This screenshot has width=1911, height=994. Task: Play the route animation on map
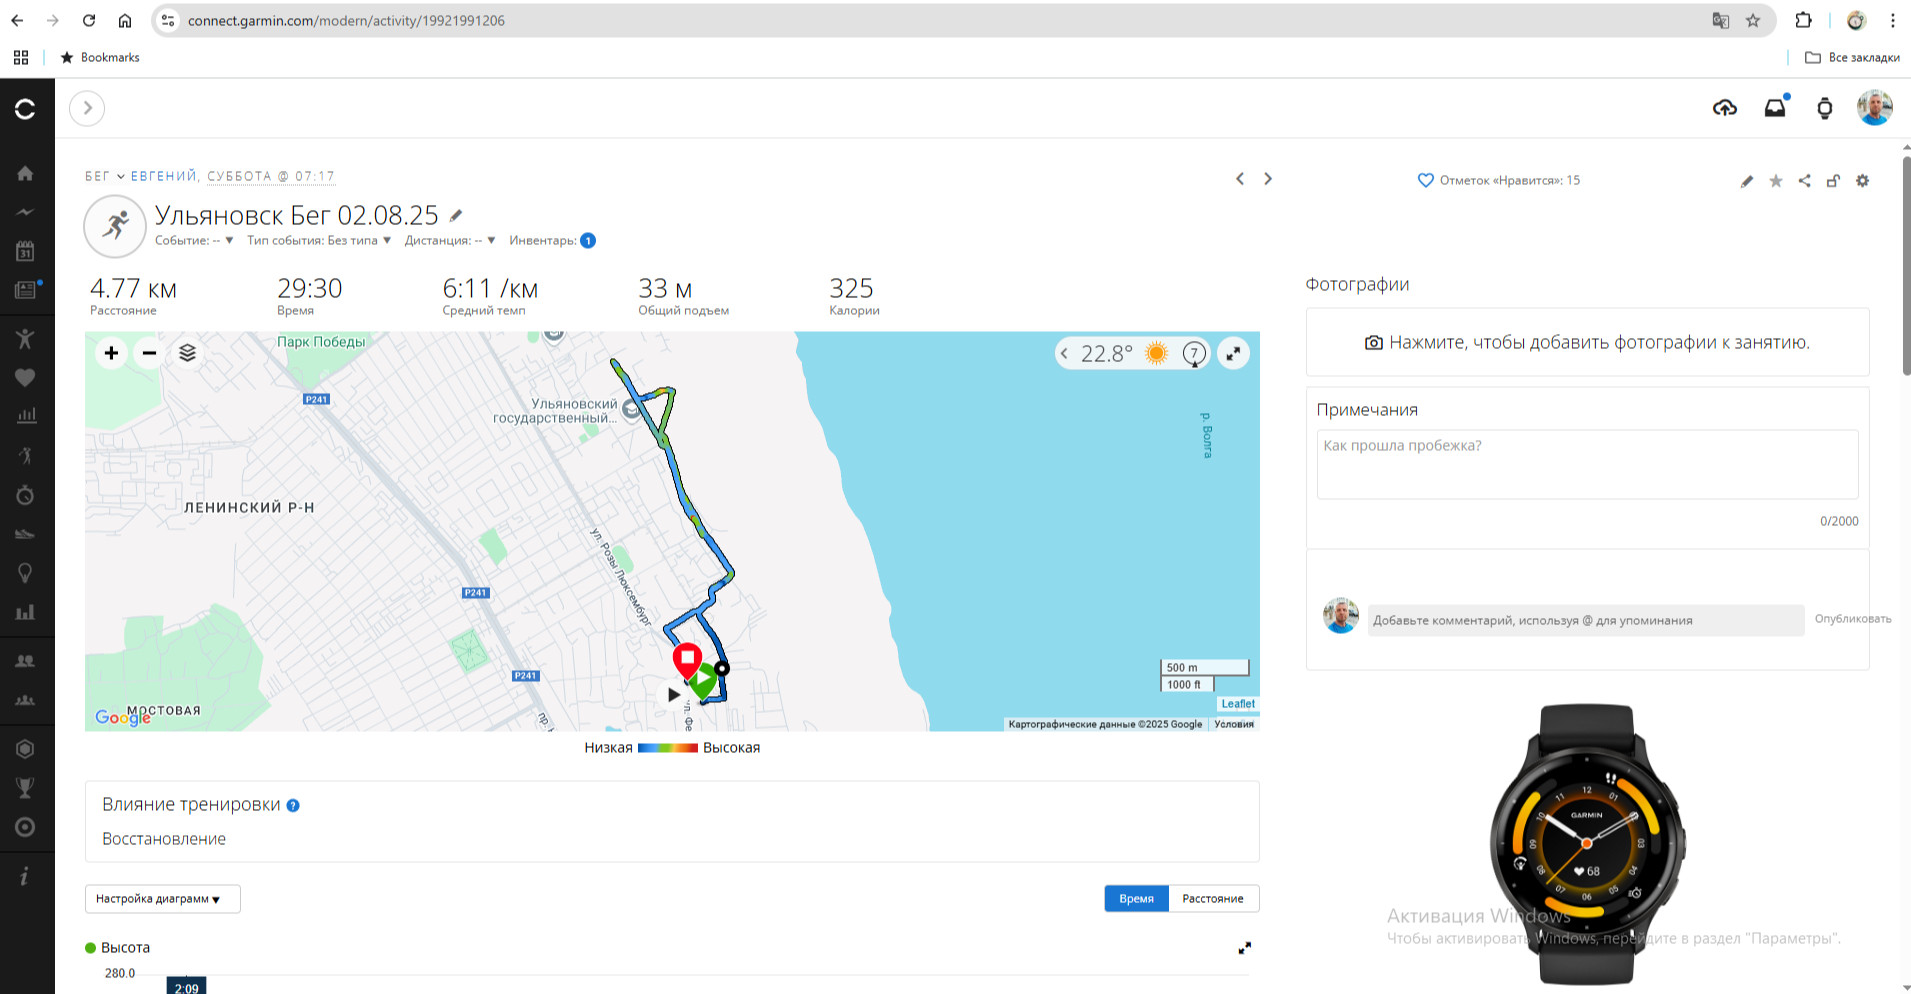[673, 694]
